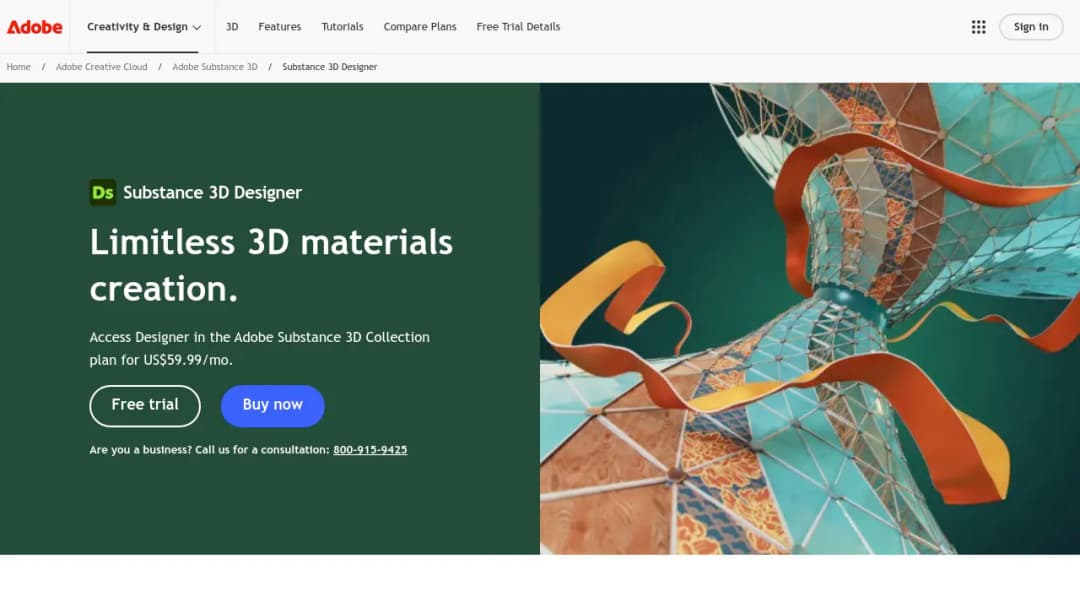Go to the Home breadcrumb

pos(19,67)
